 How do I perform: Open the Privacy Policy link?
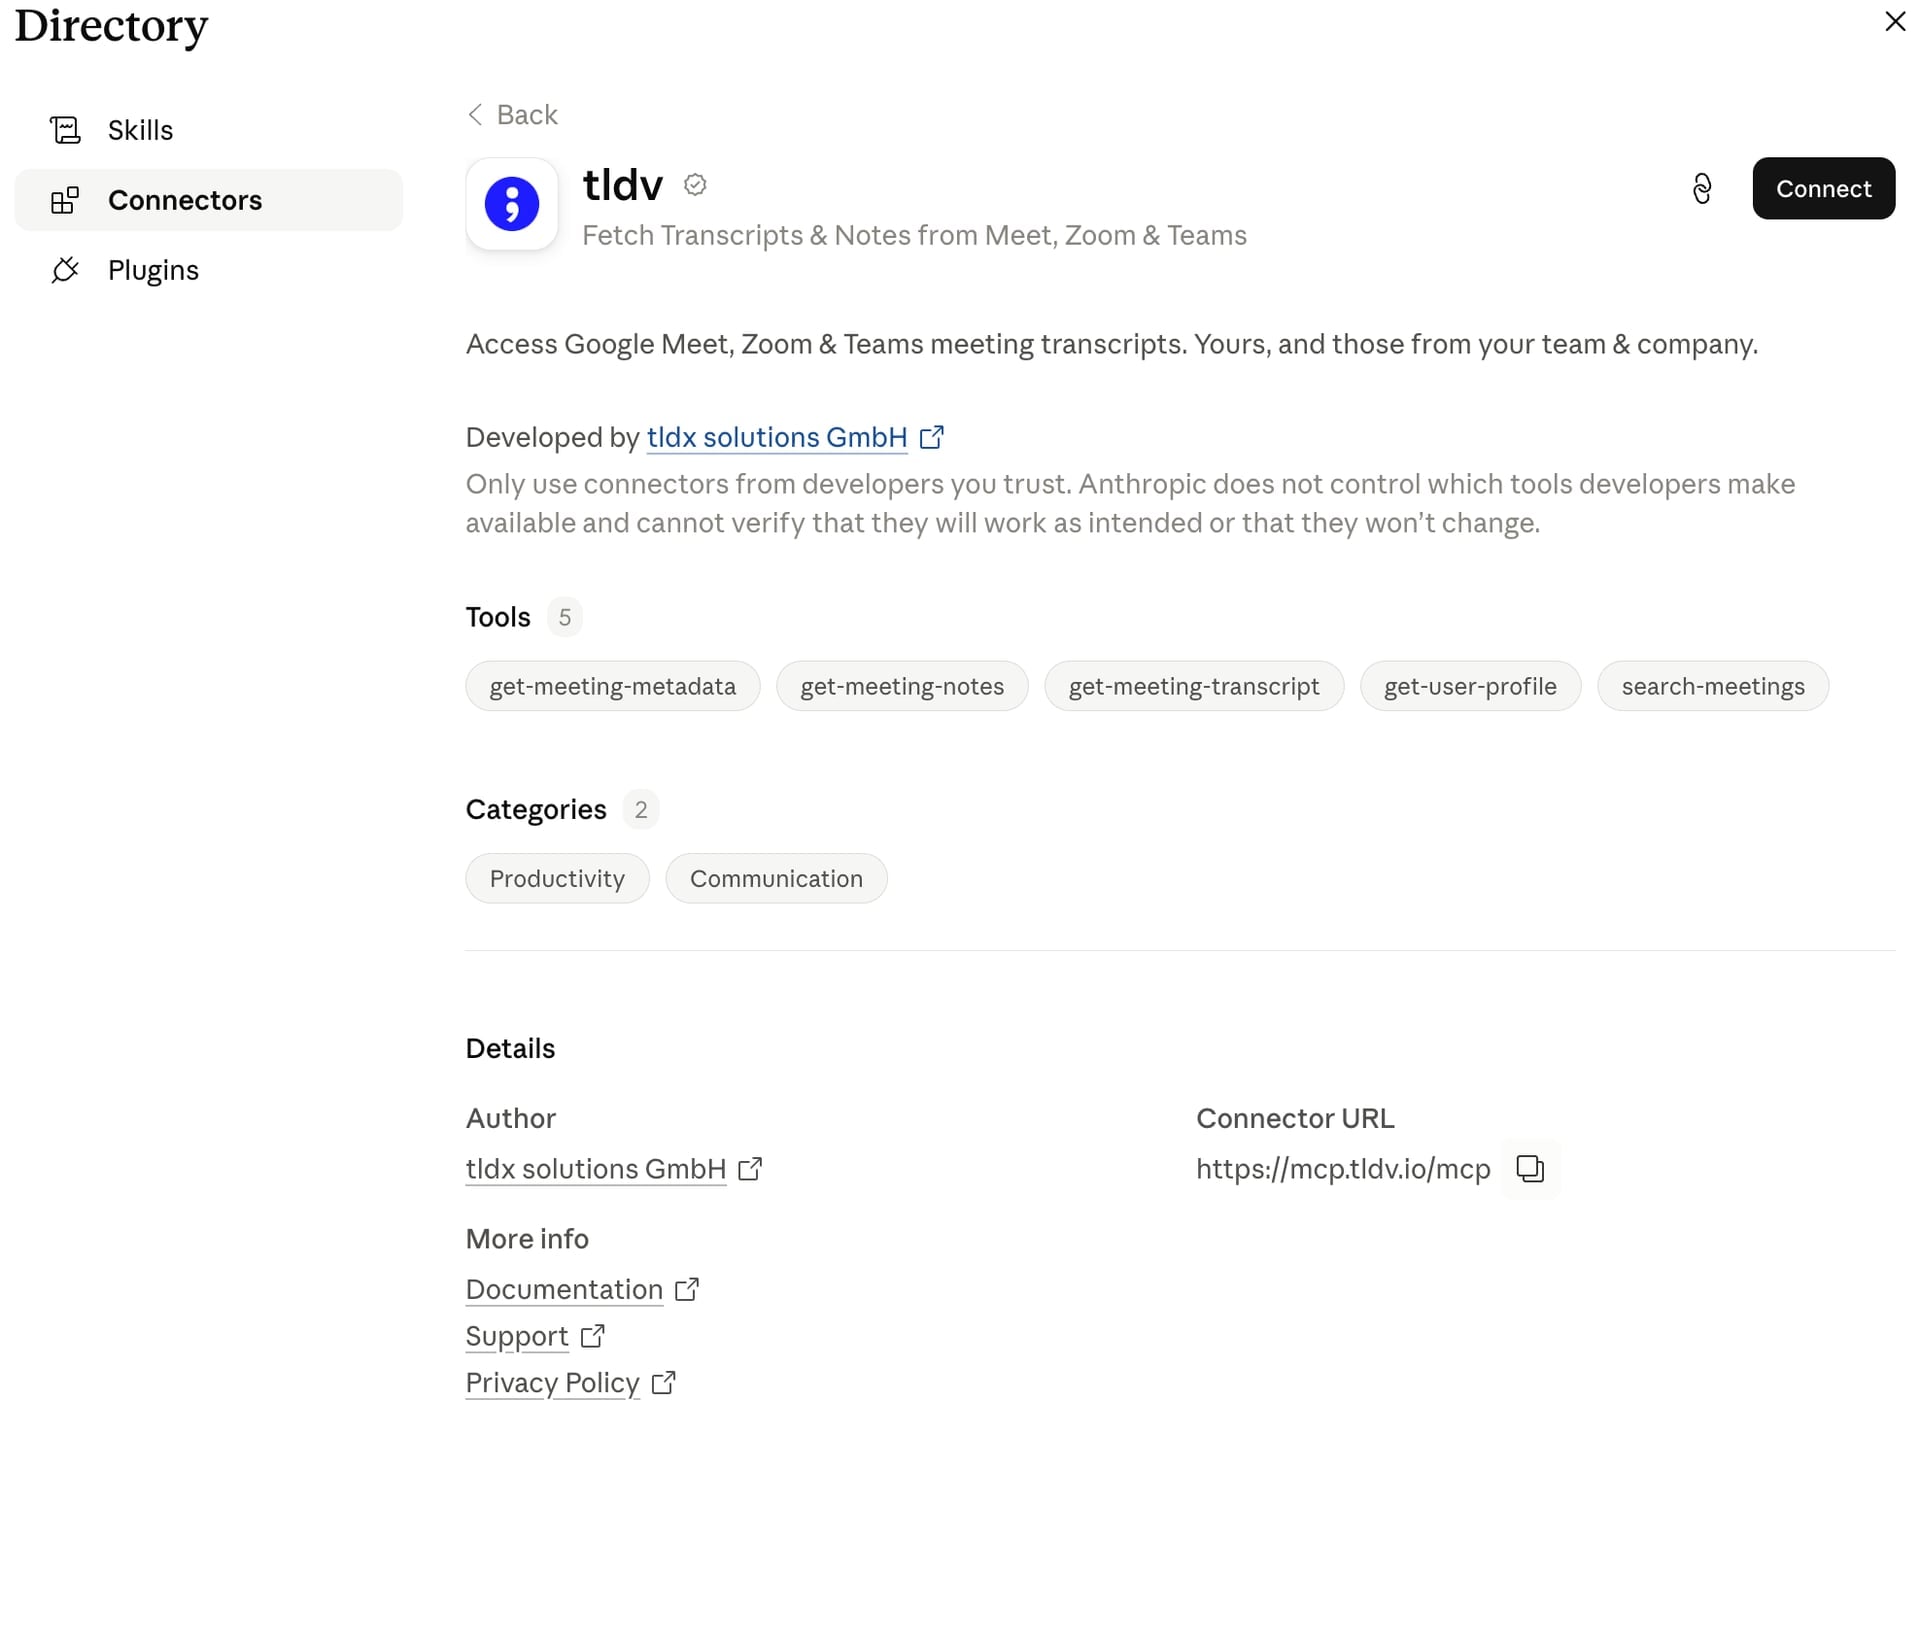point(552,1383)
